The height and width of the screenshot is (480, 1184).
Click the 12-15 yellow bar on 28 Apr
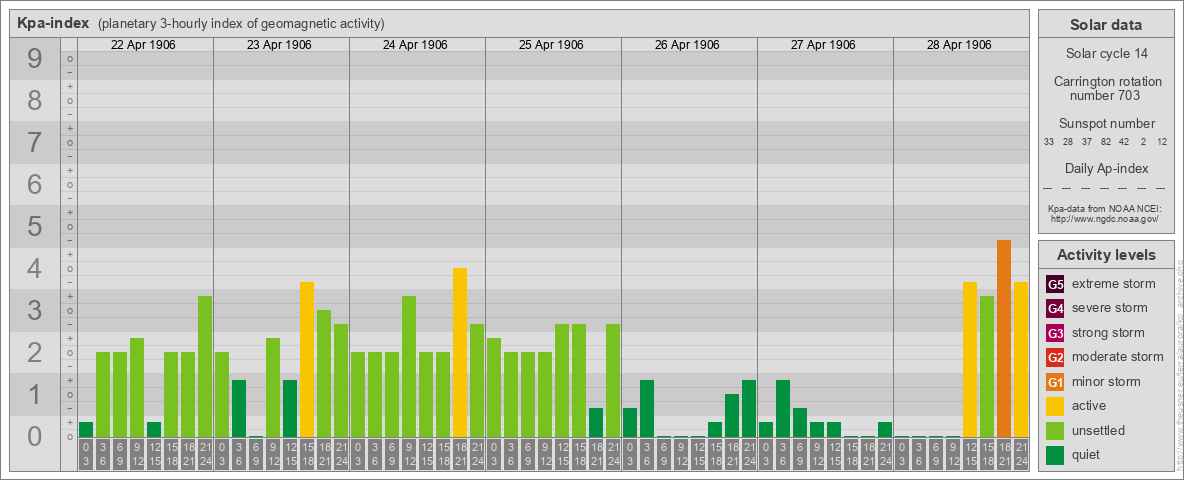click(x=970, y=360)
